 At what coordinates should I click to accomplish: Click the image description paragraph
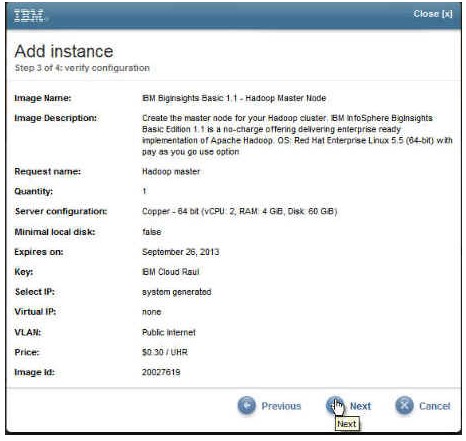[297, 135]
